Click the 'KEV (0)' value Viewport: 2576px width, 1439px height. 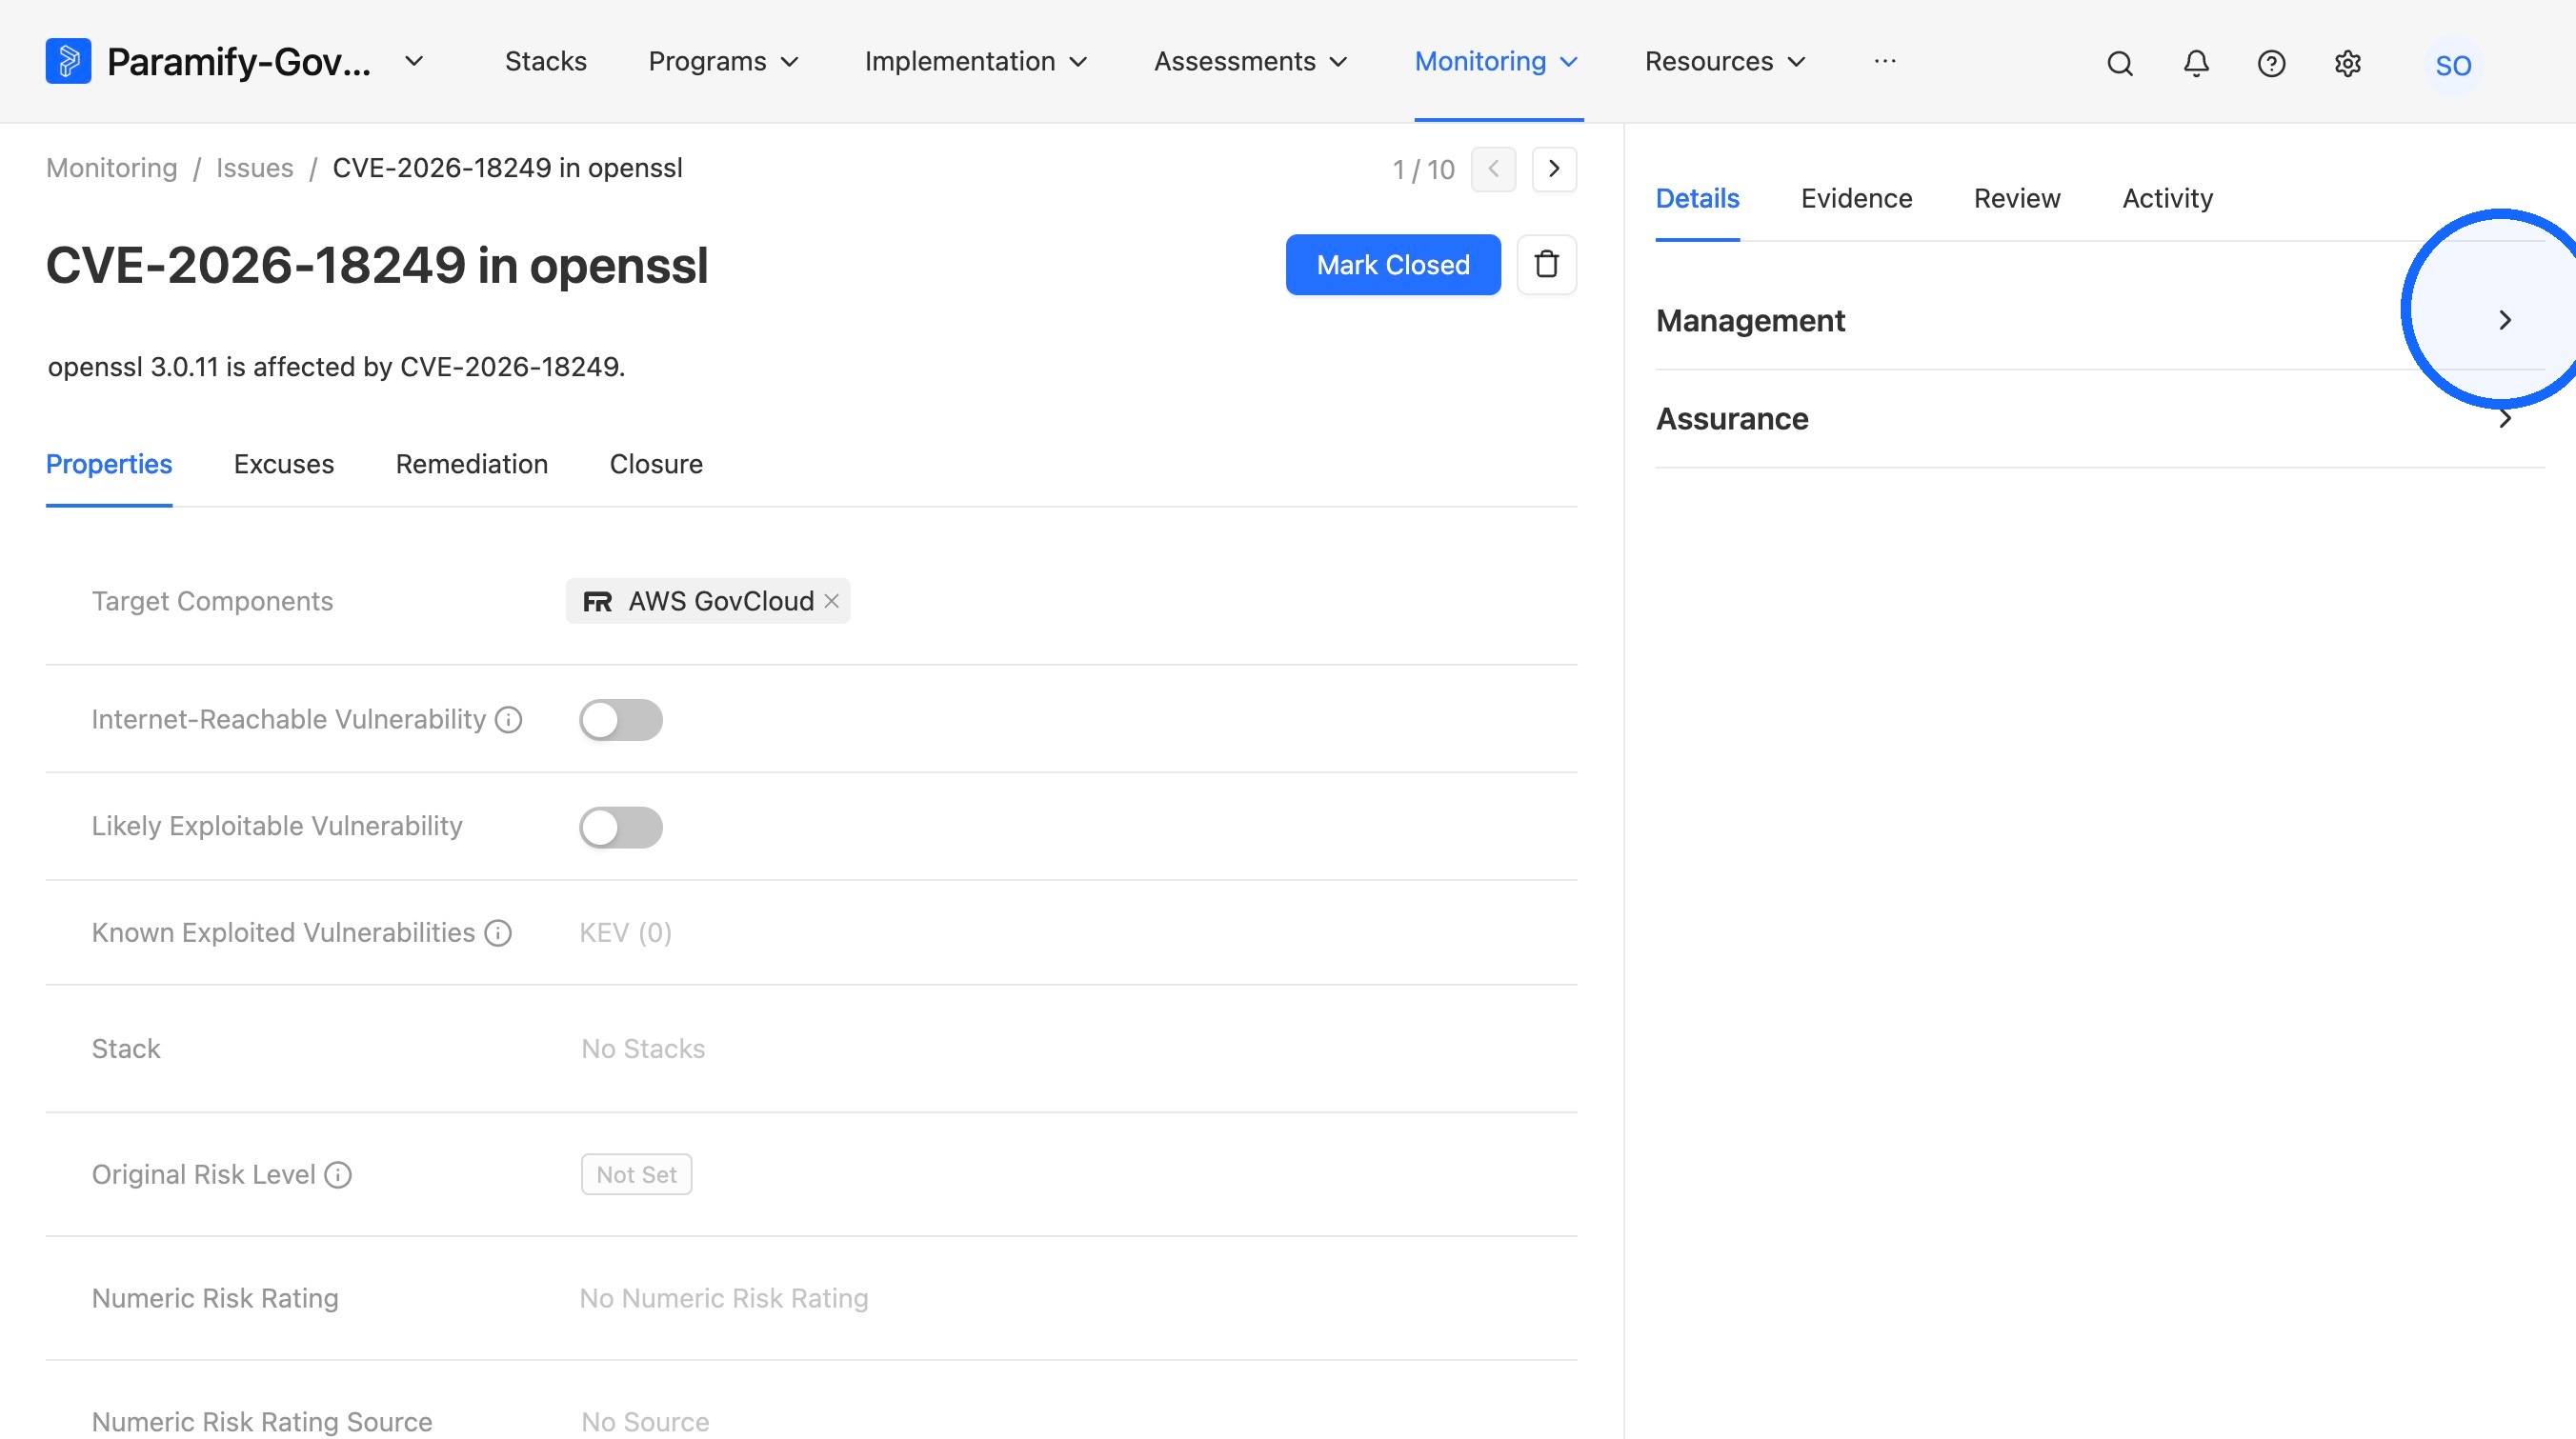click(625, 933)
